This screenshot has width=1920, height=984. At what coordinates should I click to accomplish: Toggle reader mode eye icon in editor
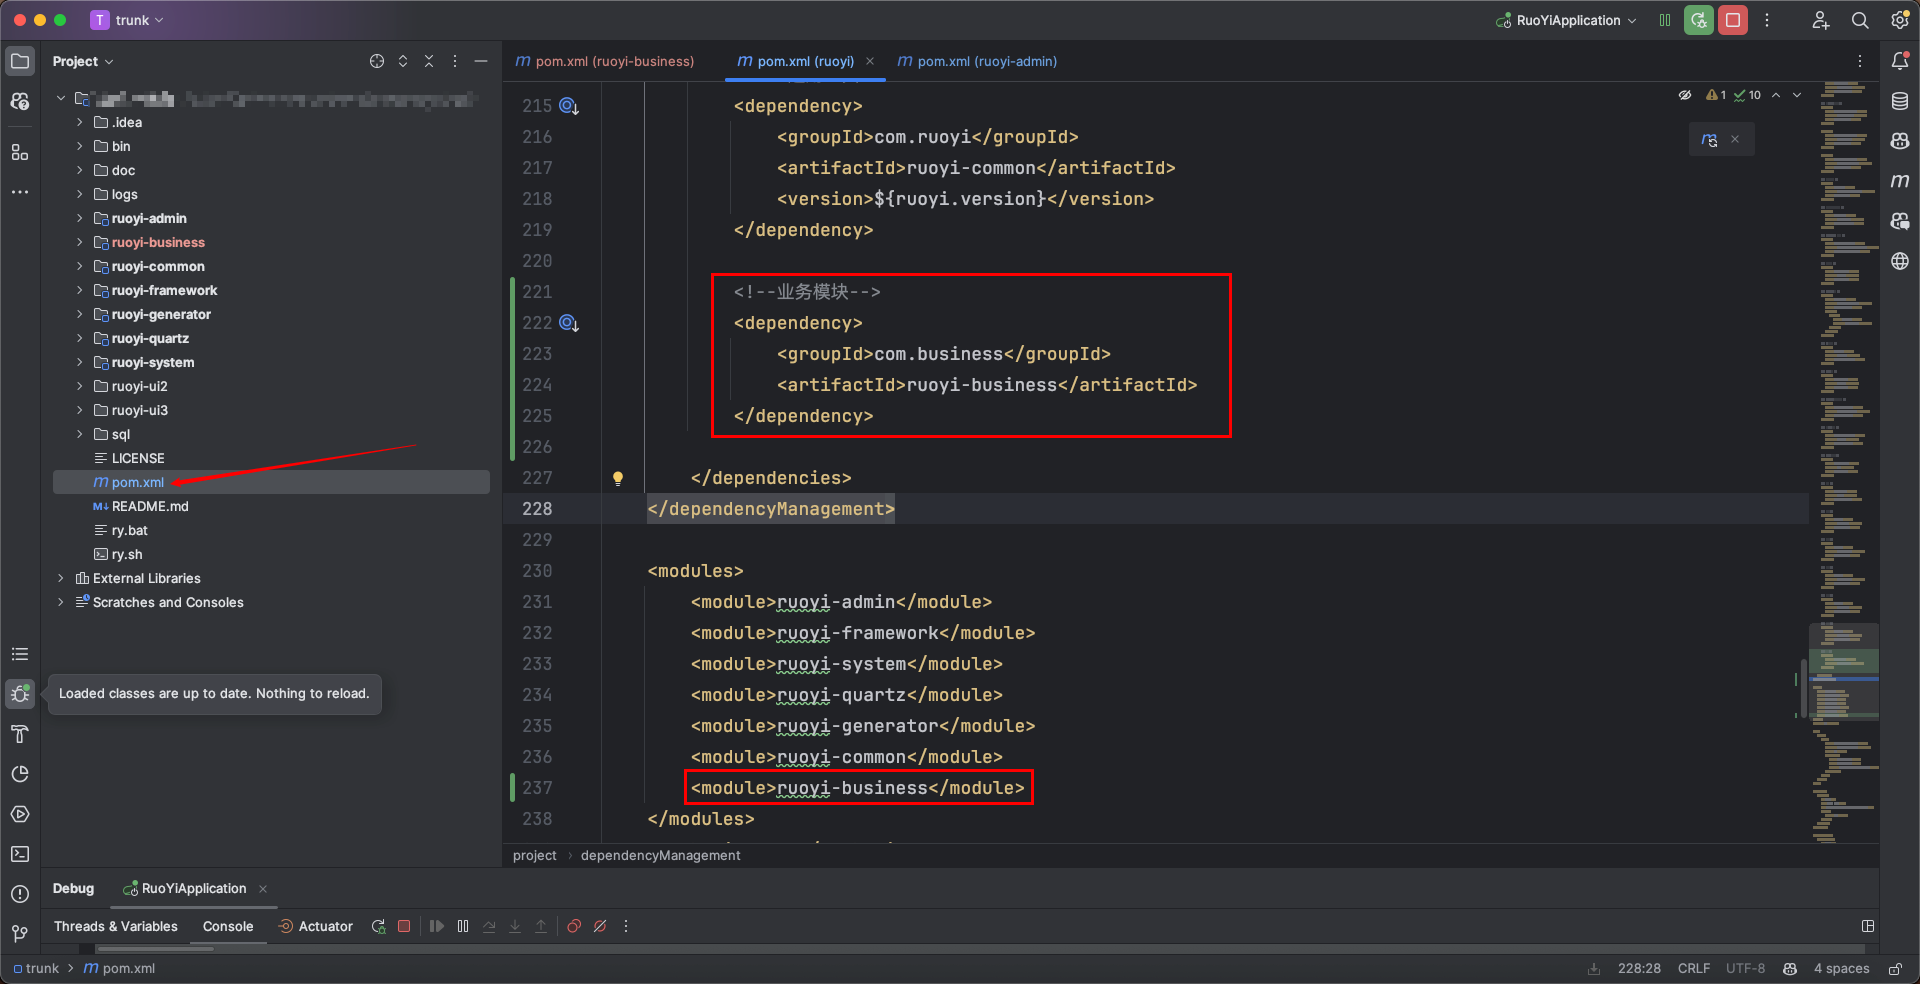coord(1685,95)
